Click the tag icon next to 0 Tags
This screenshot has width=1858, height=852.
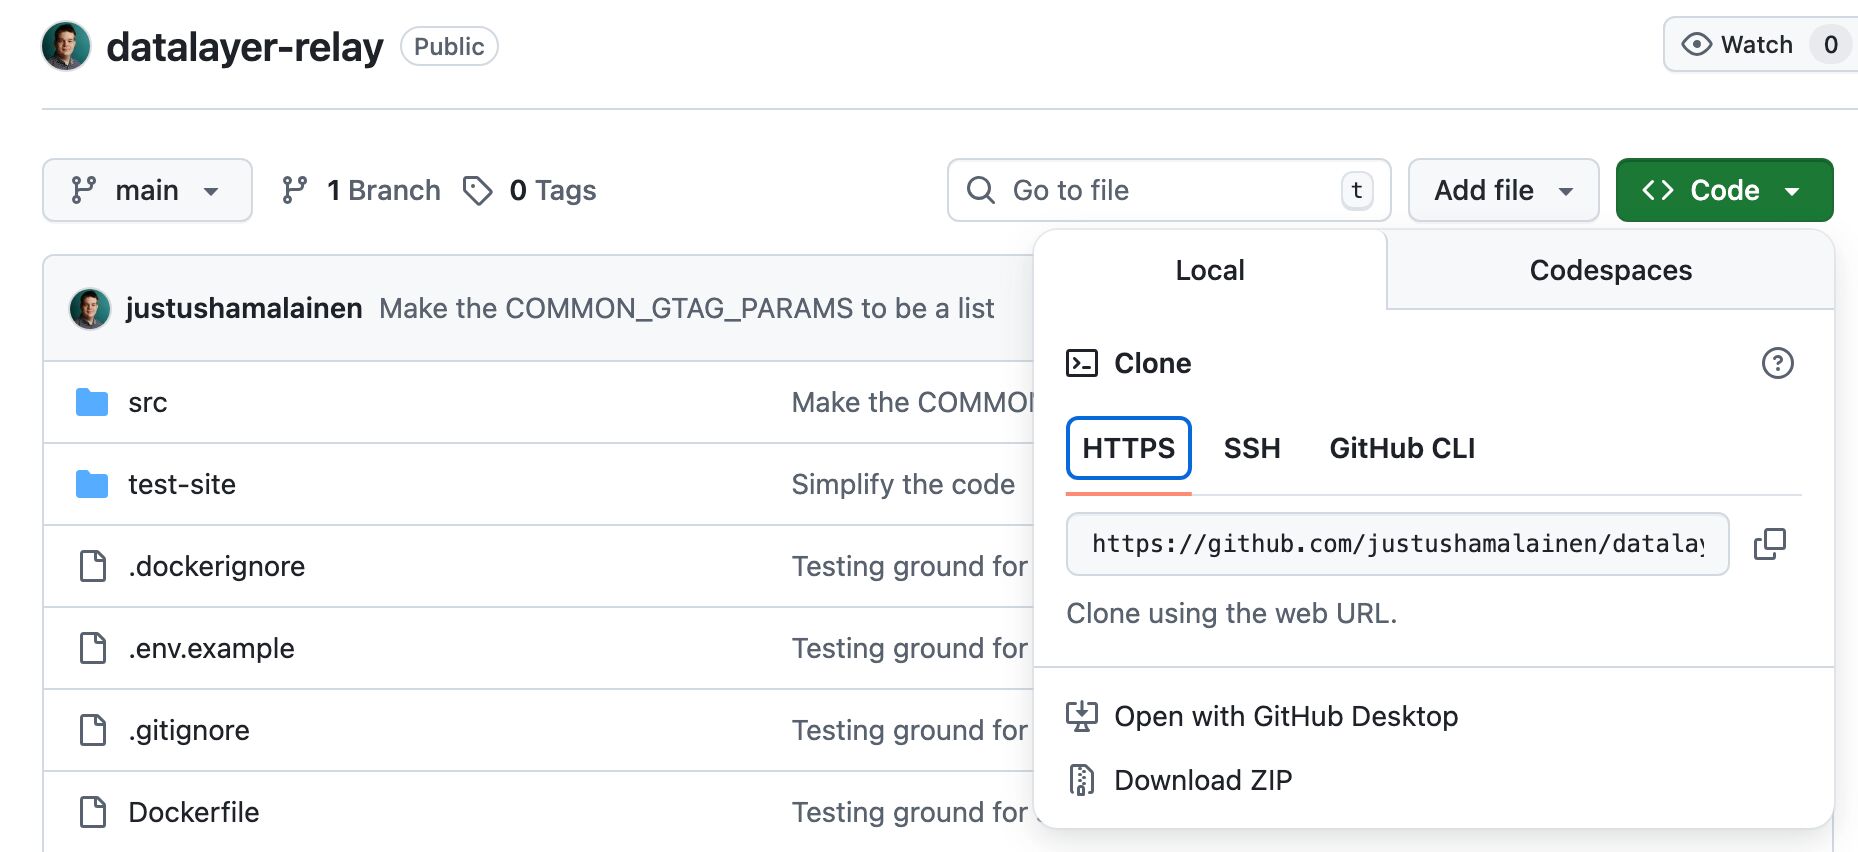[x=478, y=190]
